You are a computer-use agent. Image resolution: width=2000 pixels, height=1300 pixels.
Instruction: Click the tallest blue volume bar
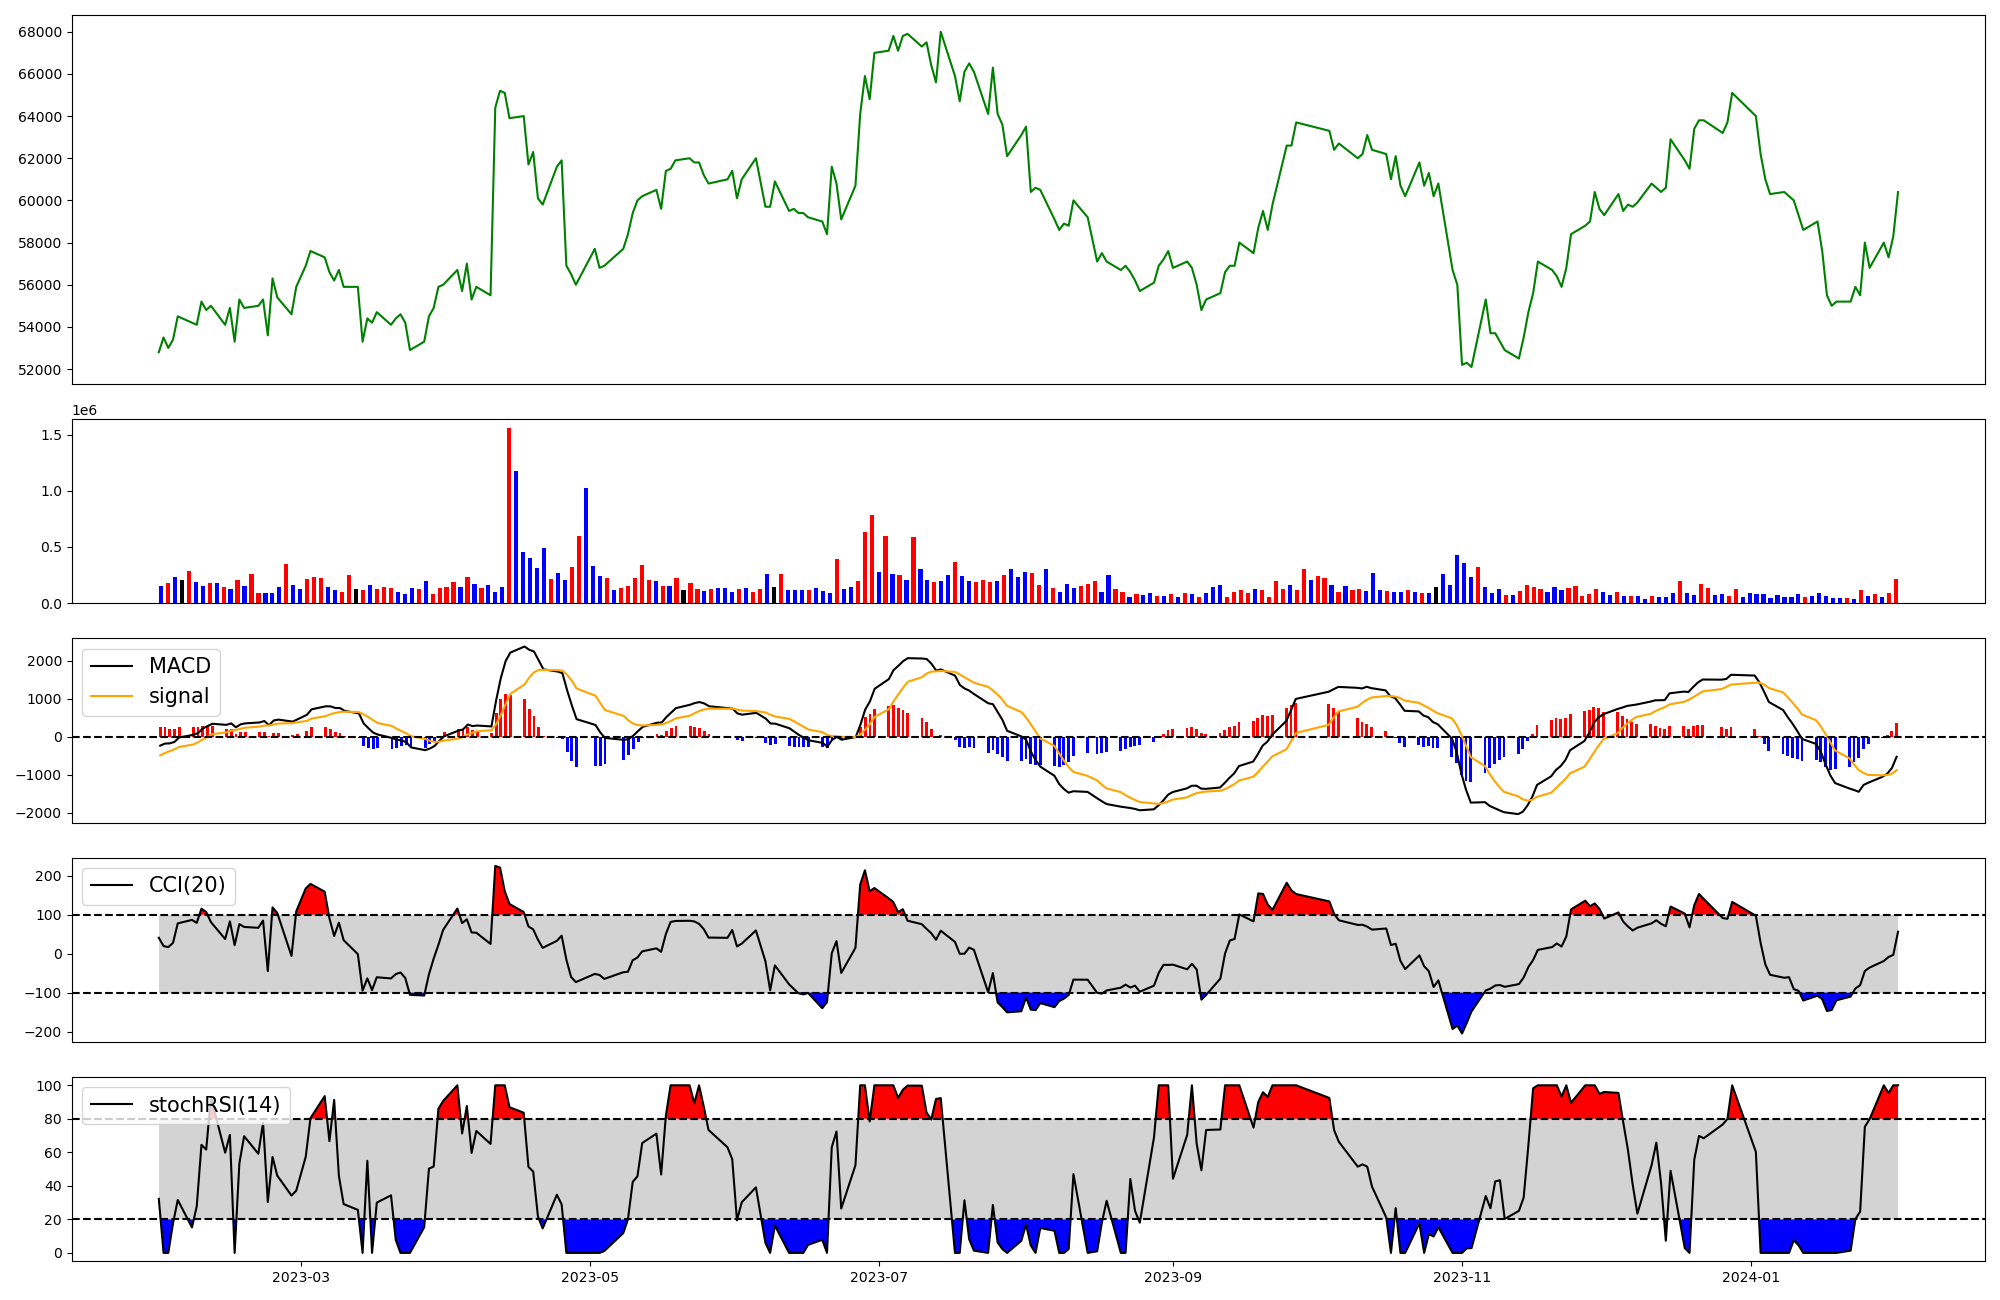[x=516, y=537]
